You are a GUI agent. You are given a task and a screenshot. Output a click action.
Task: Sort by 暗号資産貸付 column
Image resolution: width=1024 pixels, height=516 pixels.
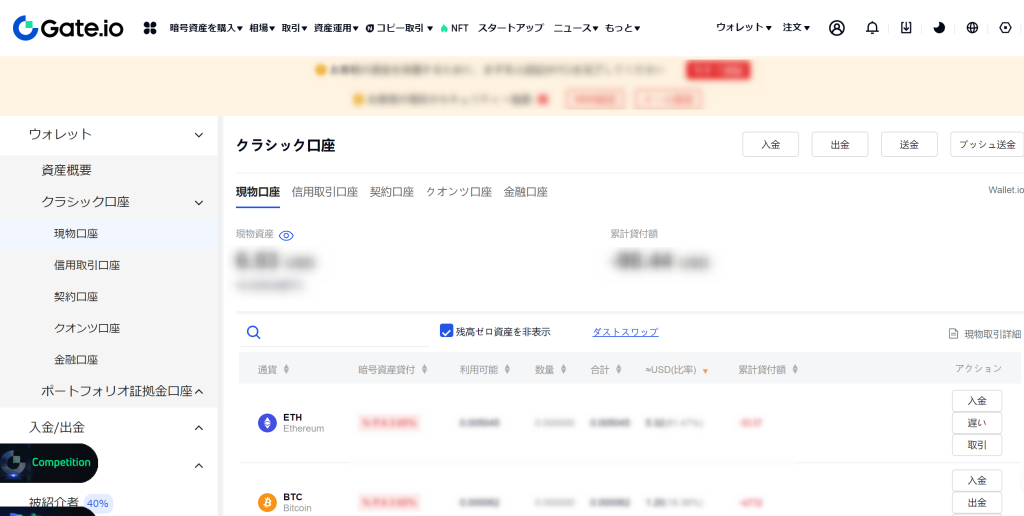424,370
